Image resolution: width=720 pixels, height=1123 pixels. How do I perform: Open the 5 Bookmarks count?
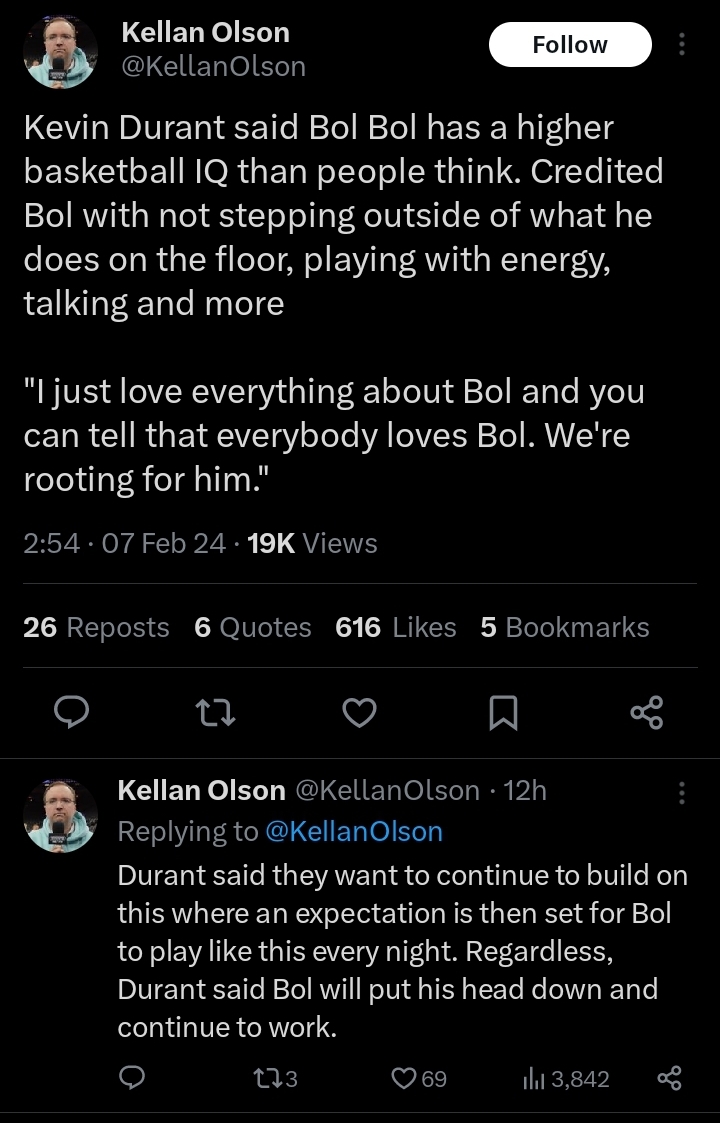pos(565,627)
